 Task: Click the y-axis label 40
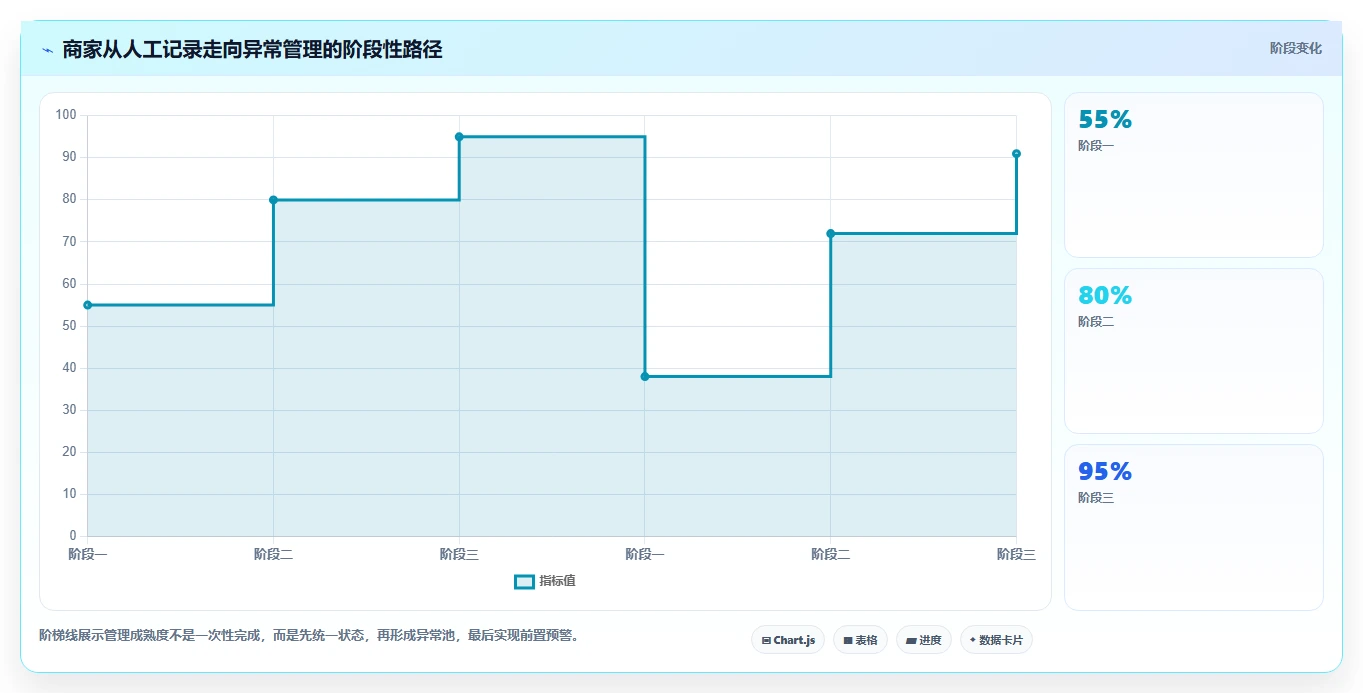coord(70,368)
